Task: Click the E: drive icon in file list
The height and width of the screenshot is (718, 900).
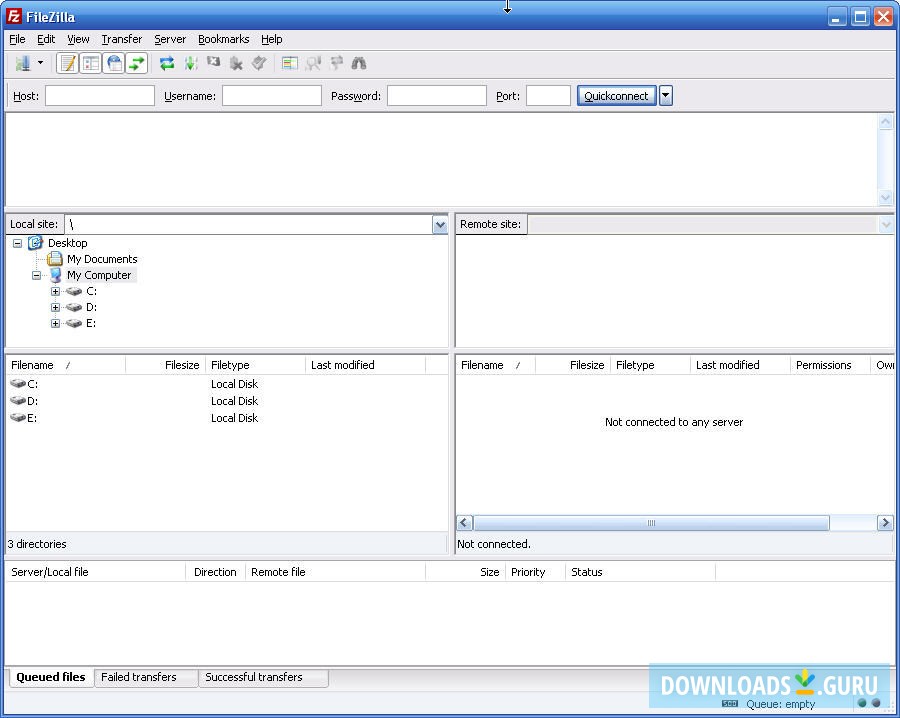Action: coord(18,418)
